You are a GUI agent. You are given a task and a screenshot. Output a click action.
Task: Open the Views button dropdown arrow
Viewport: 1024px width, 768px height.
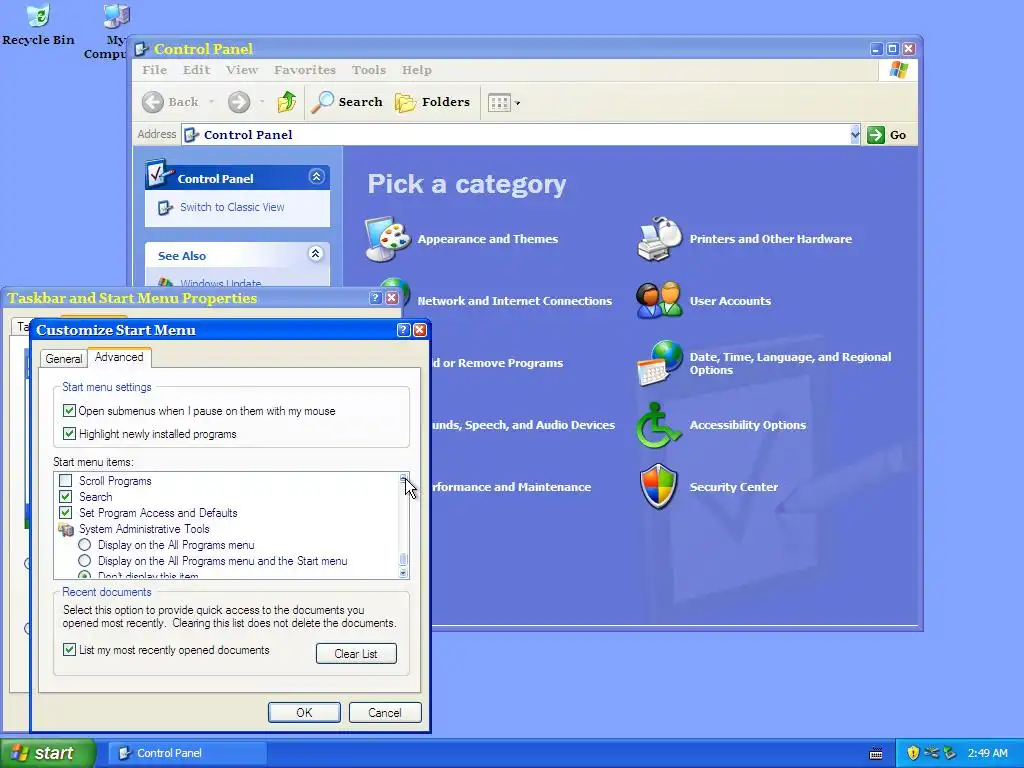pos(518,103)
